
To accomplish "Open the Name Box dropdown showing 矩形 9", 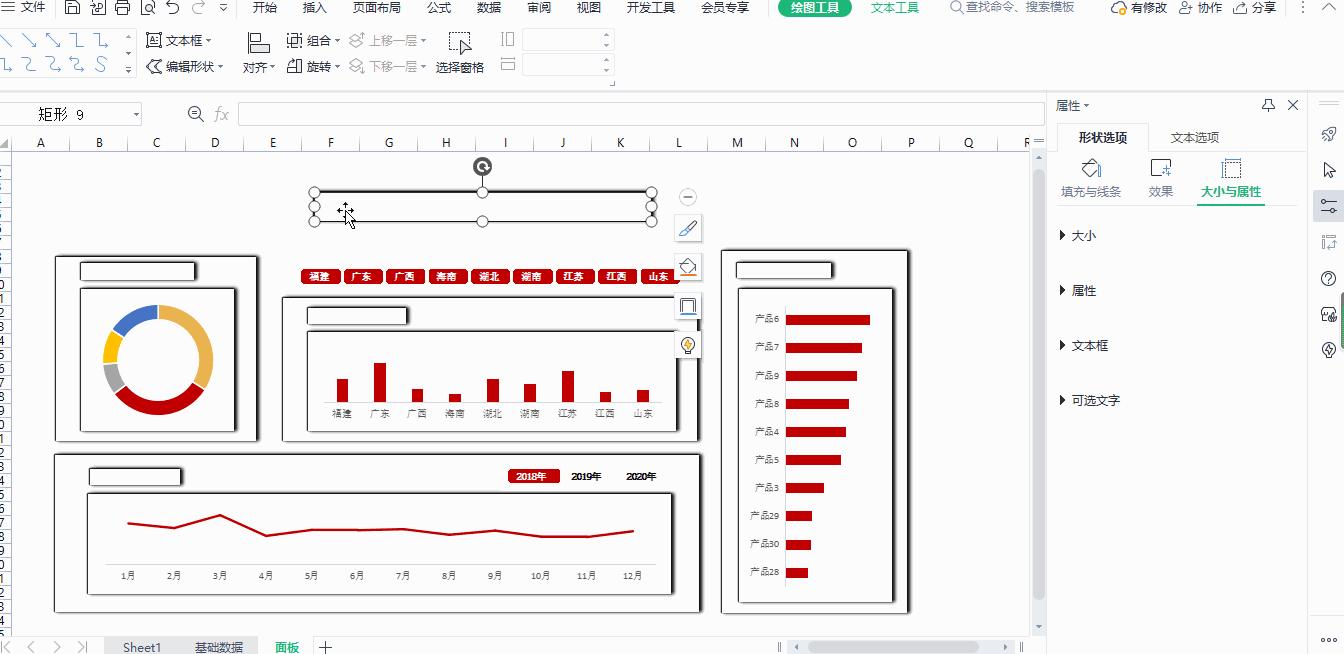I will coord(136,115).
